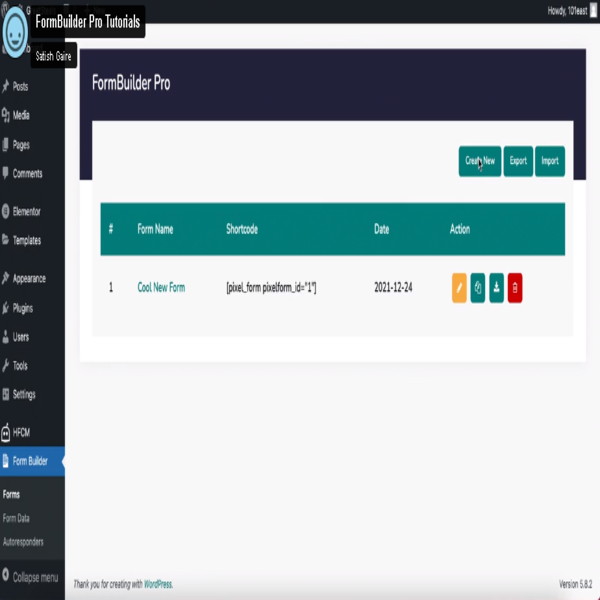Click the Date column header
Screen dimensions: 600x600
coord(382,229)
